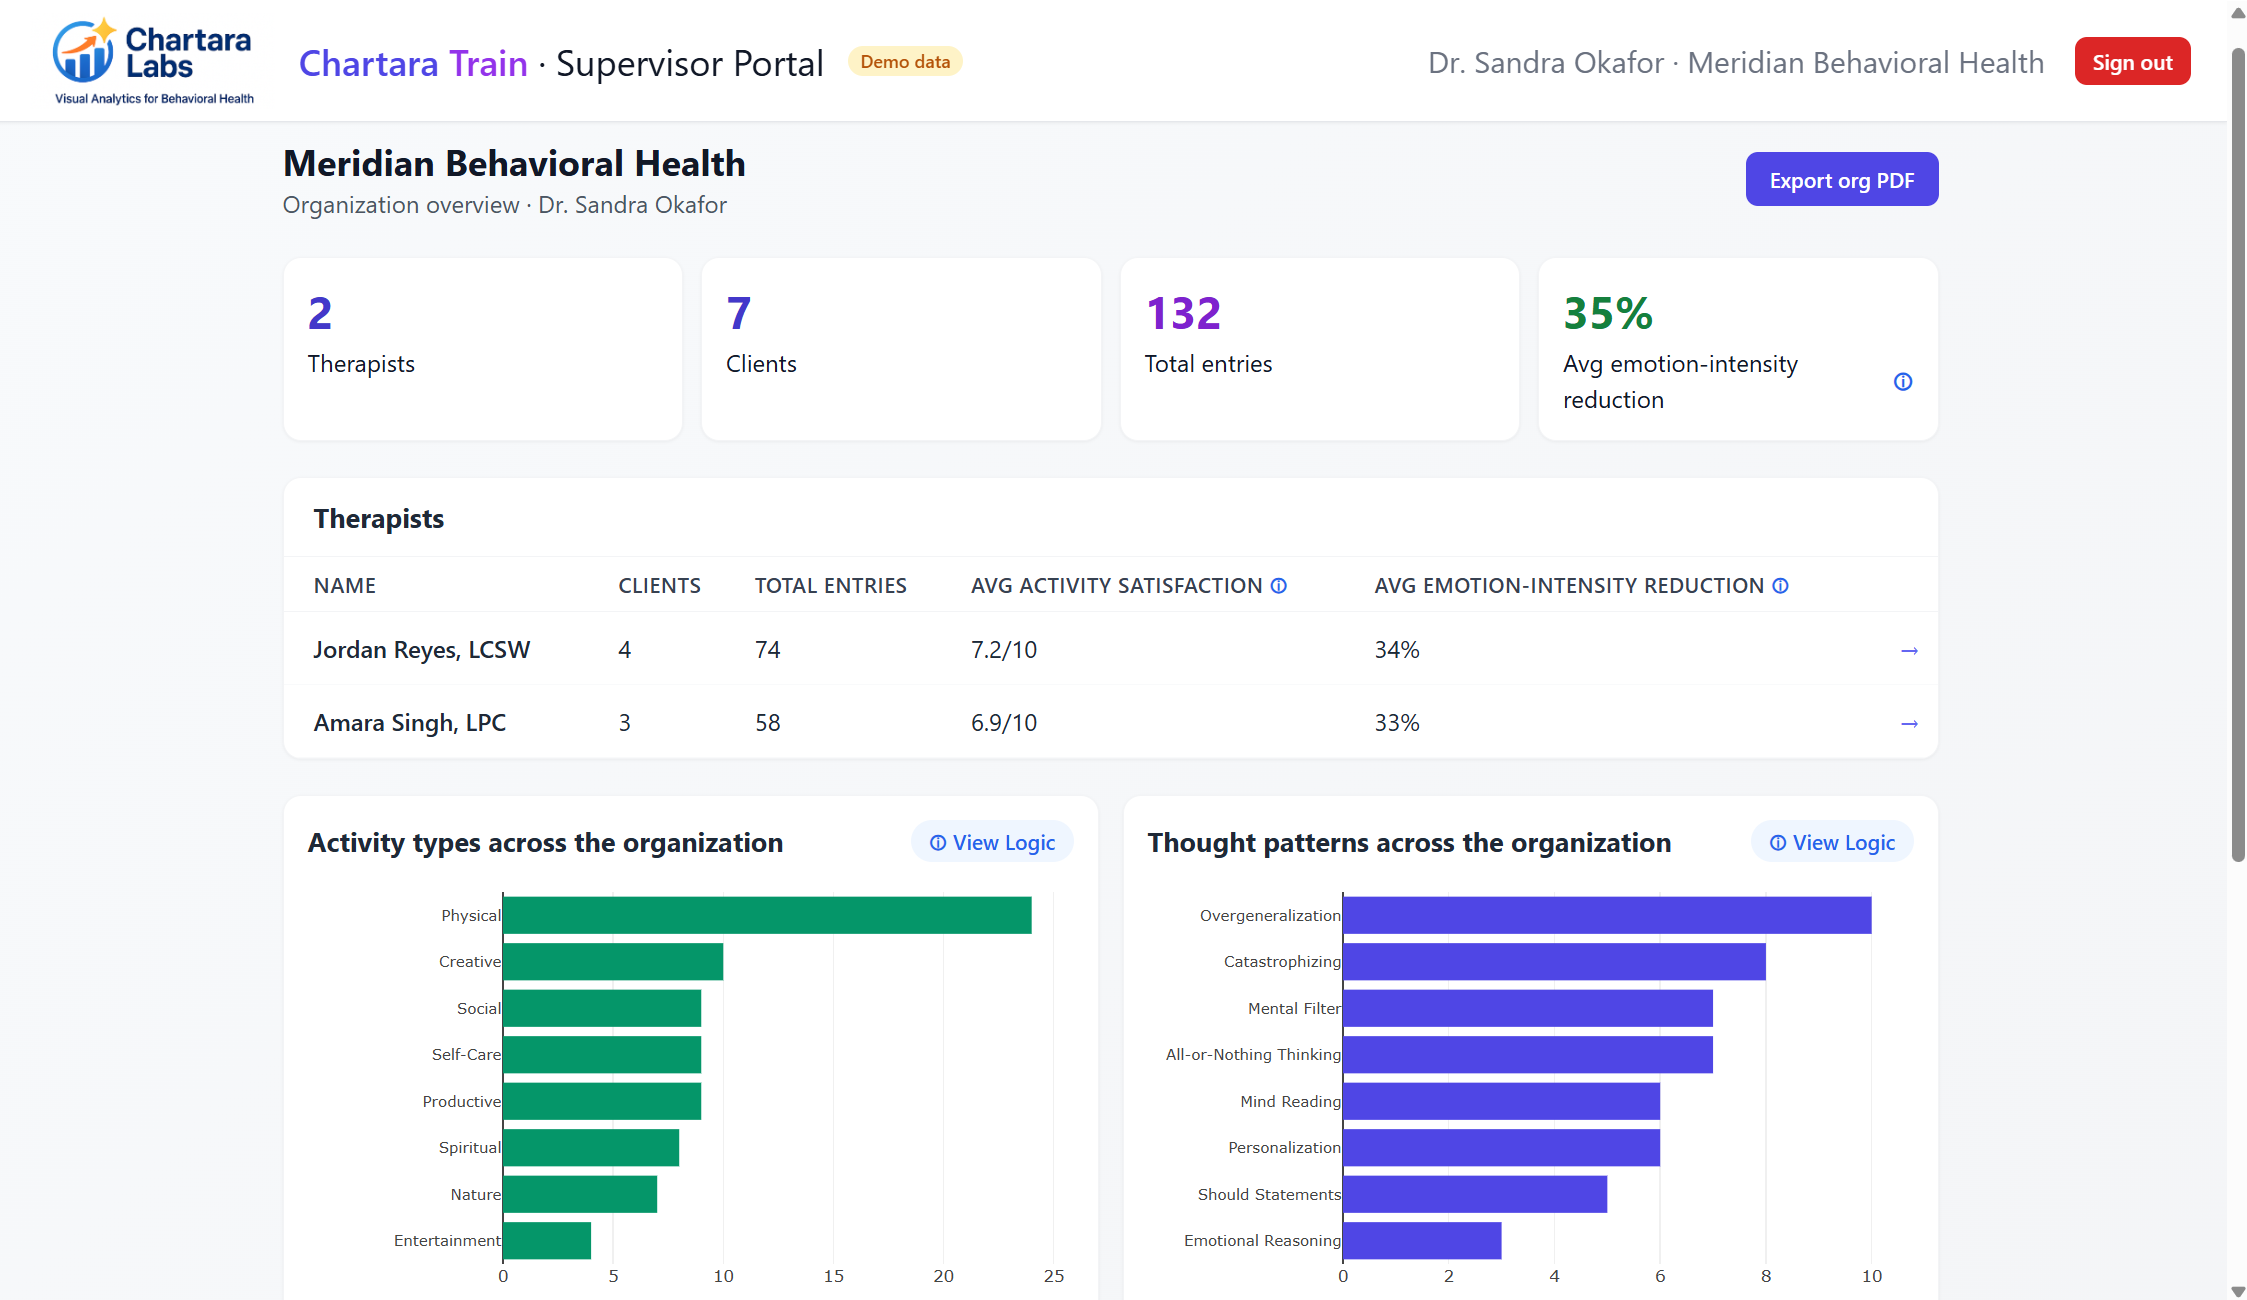Click the Mind Reading bar
This screenshot has height=1300, width=2247.
click(x=1501, y=1101)
